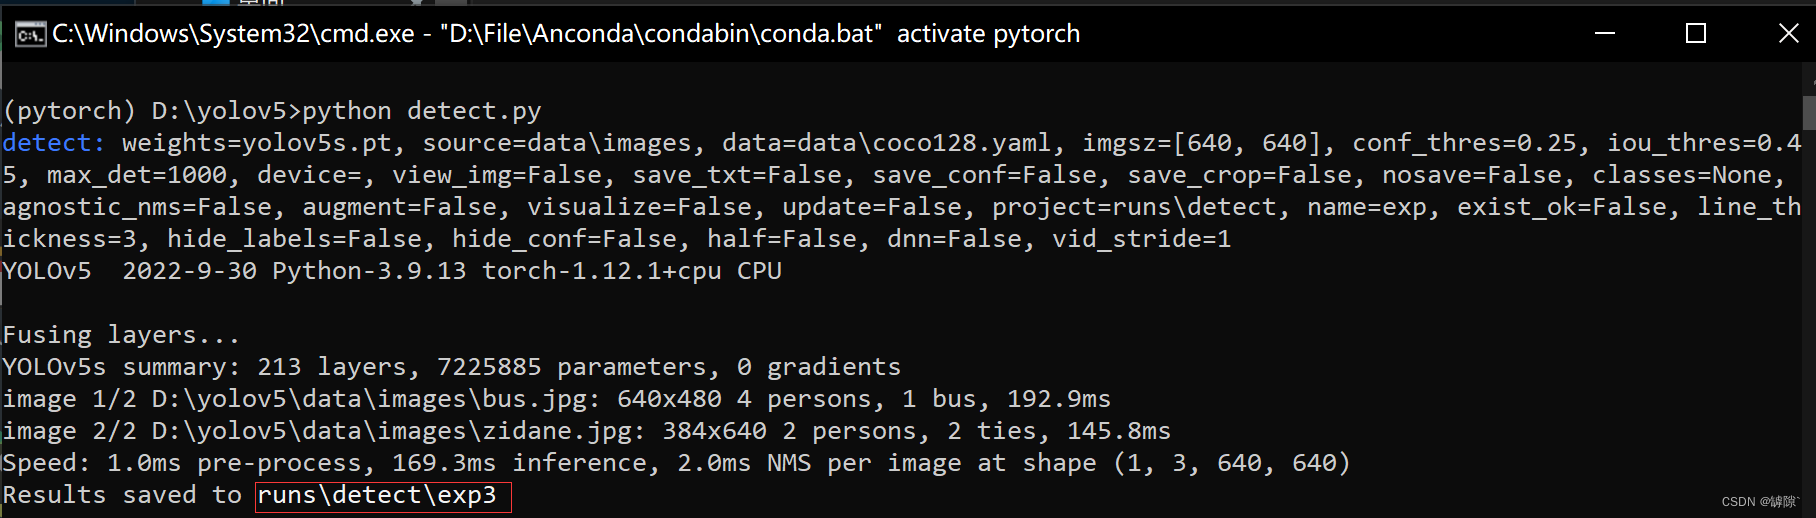Click the '(pytorch)' environment prefix
This screenshot has width=1816, height=518.
click(69, 111)
